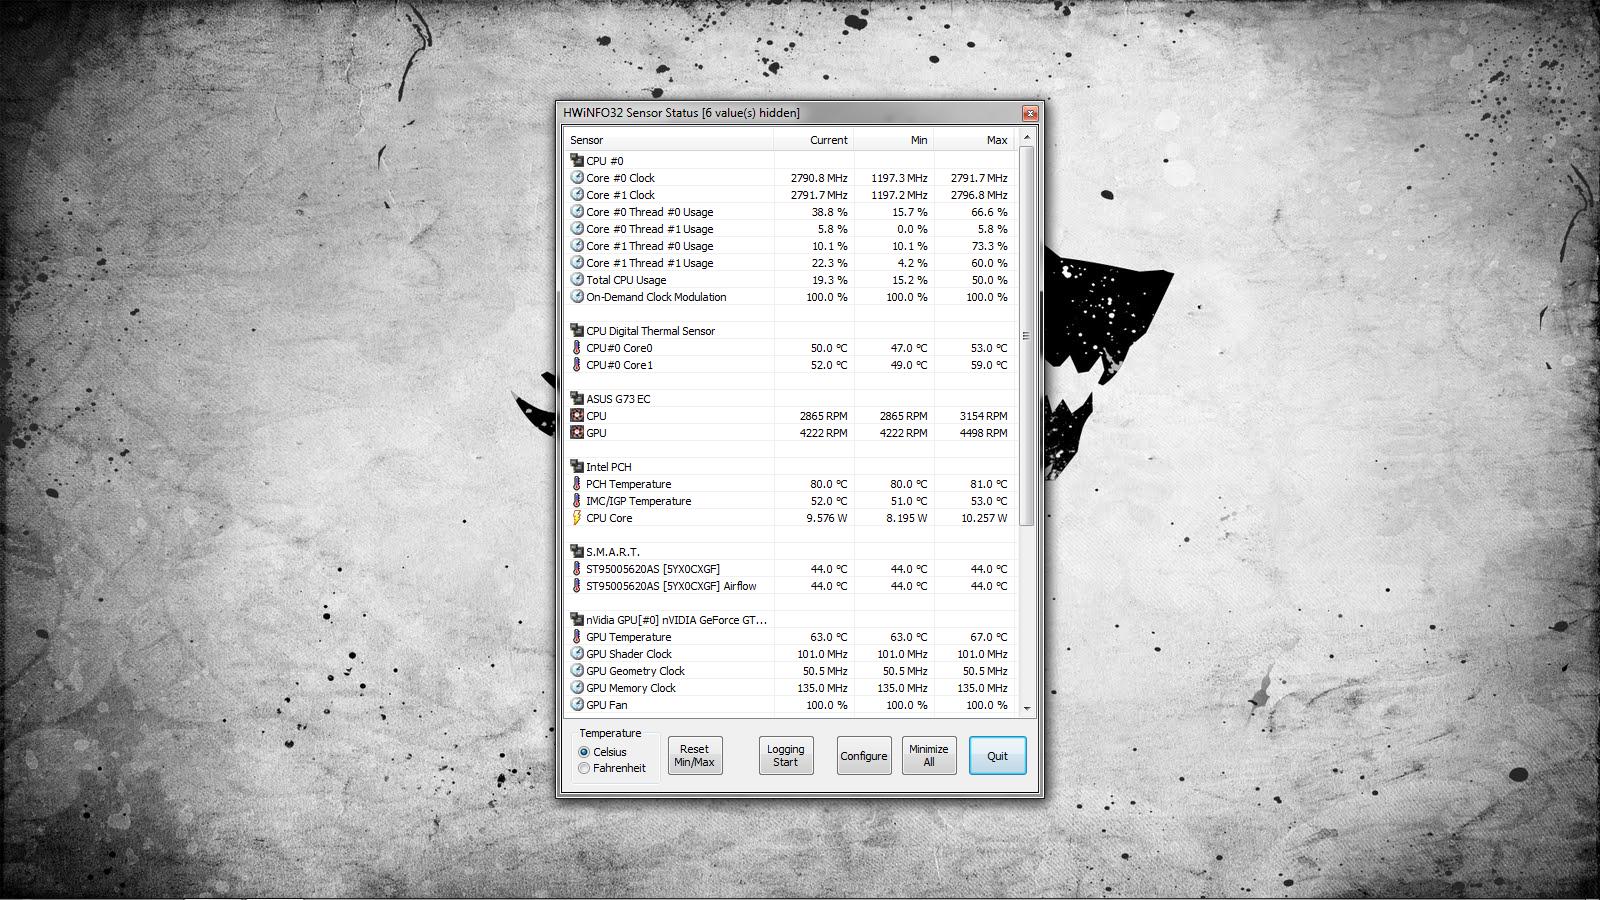1600x900 pixels.
Task: Close the Sensor Status window
Action: (x=1030, y=113)
